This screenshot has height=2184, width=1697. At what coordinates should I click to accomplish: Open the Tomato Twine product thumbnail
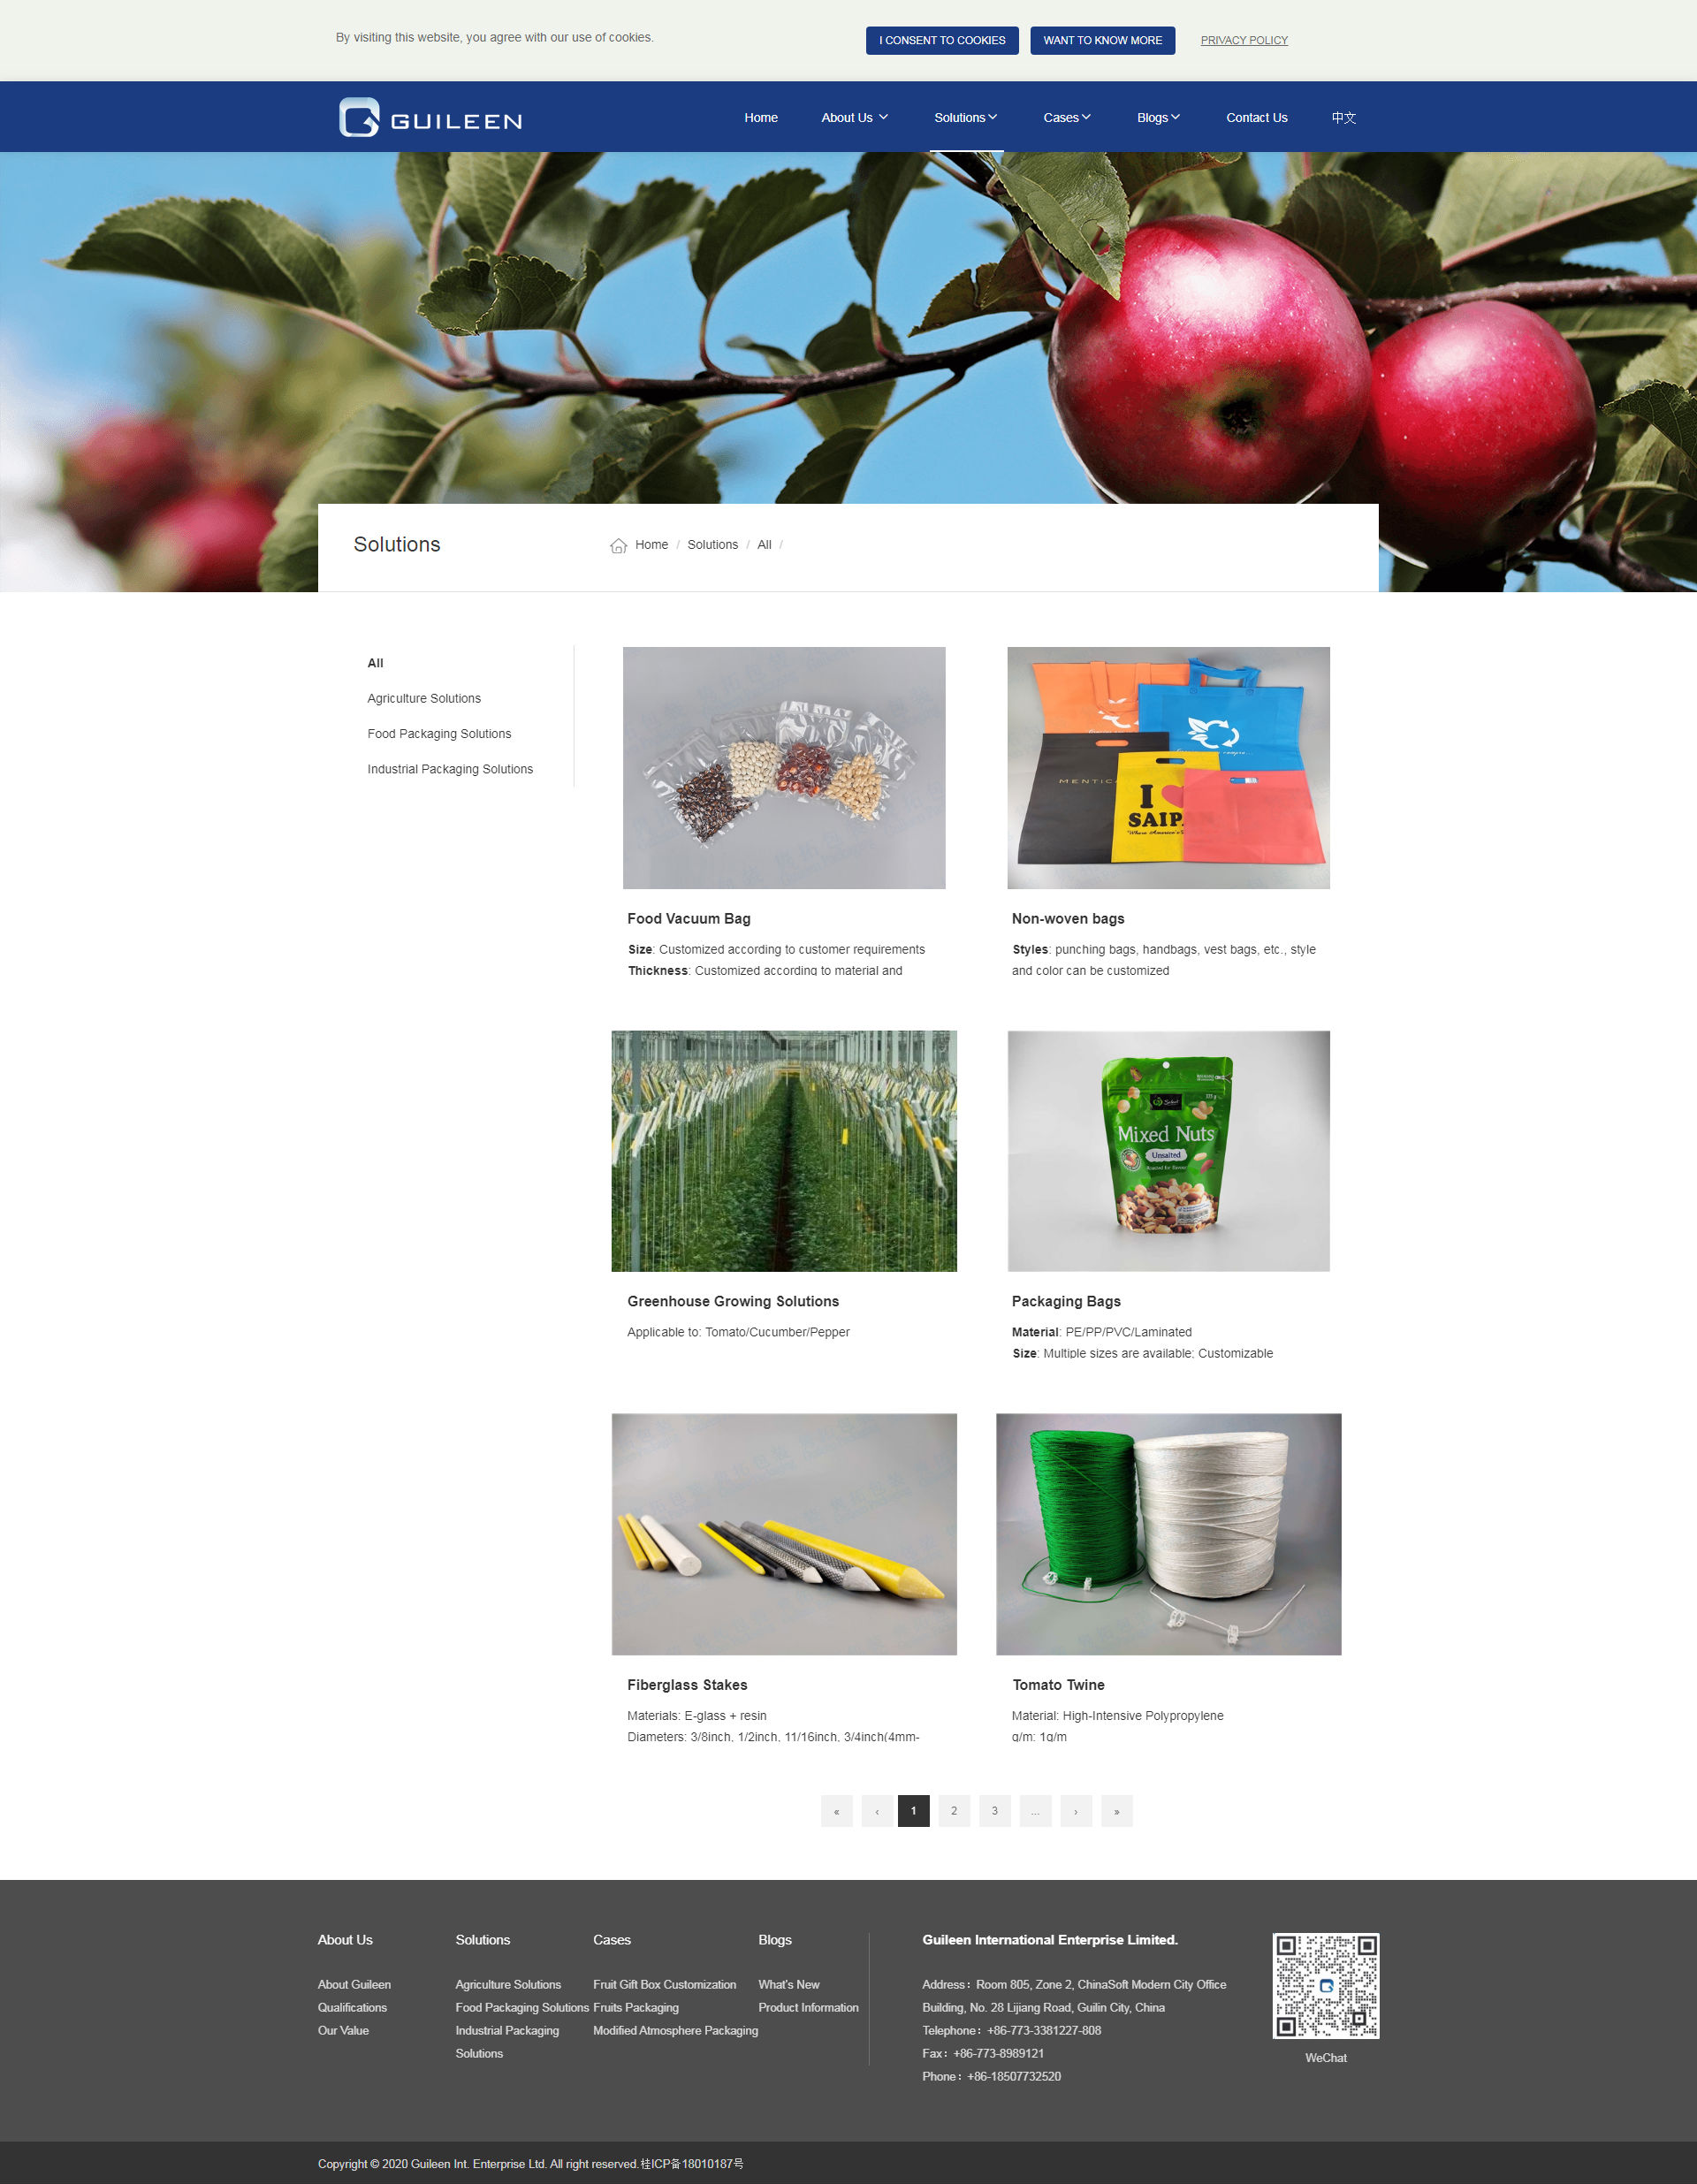[x=1168, y=1534]
